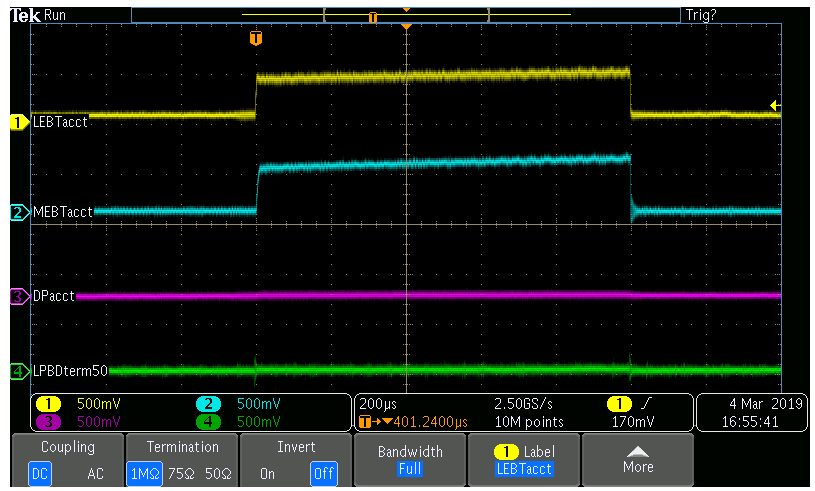Viewport: 815px width, 491px height.
Task: Click the orange center expansion point triangle
Action: pos(406,26)
